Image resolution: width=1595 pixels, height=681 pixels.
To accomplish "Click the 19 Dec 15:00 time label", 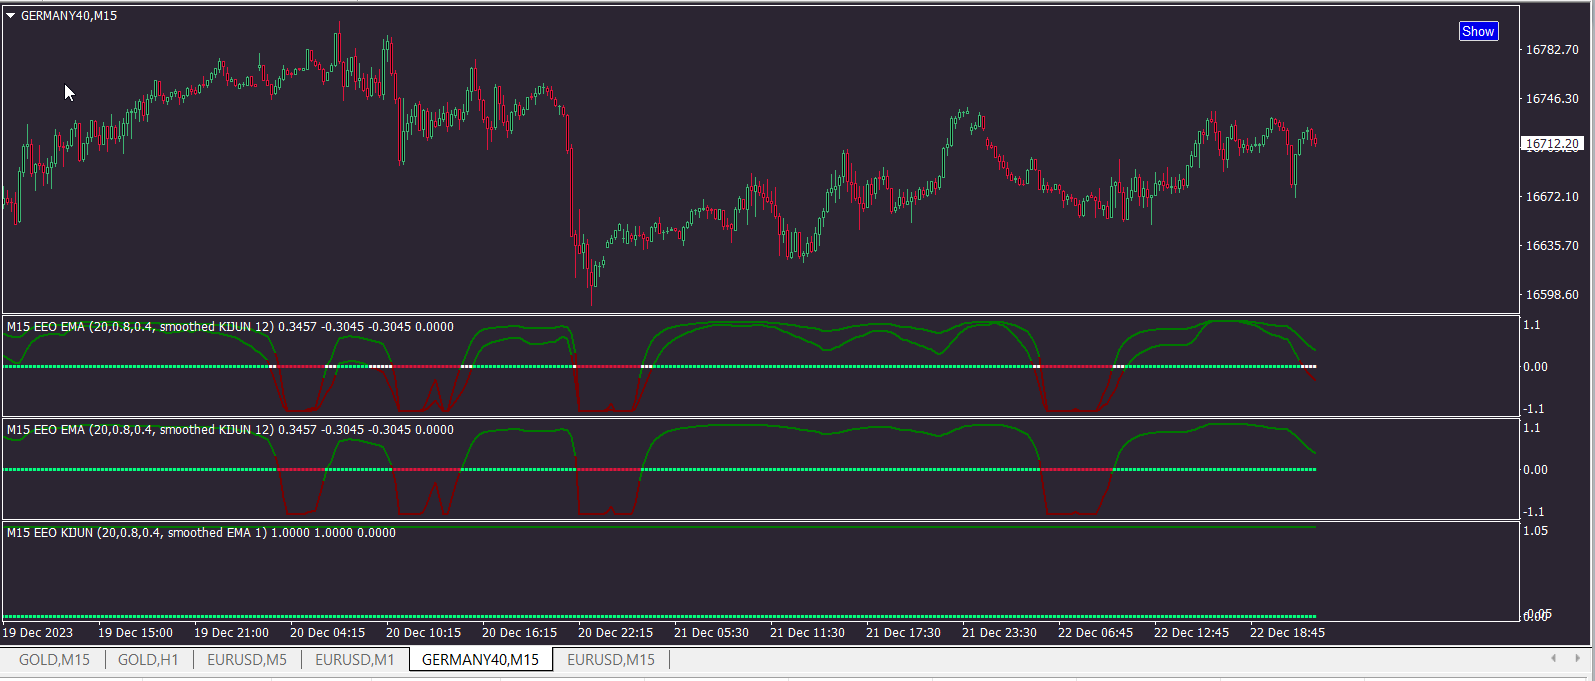I will tap(135, 632).
